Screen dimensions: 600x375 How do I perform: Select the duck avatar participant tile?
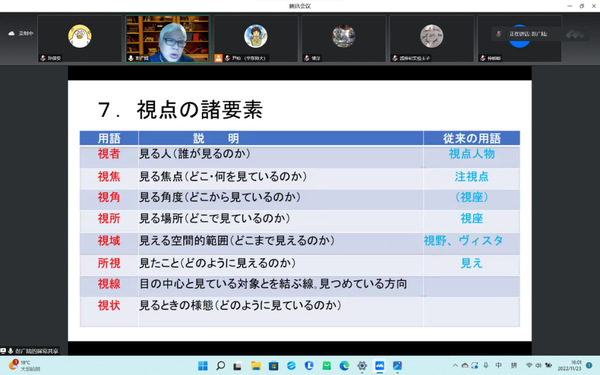click(x=80, y=39)
